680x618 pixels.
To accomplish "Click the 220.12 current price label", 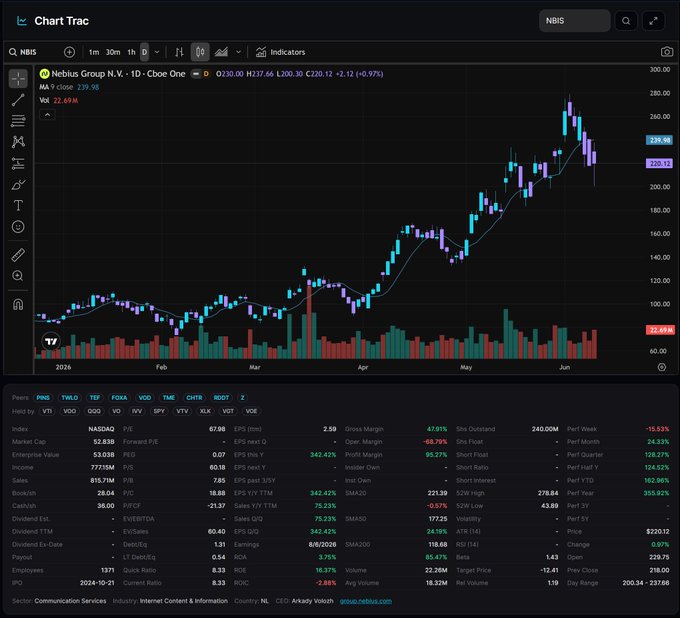I will pos(660,163).
